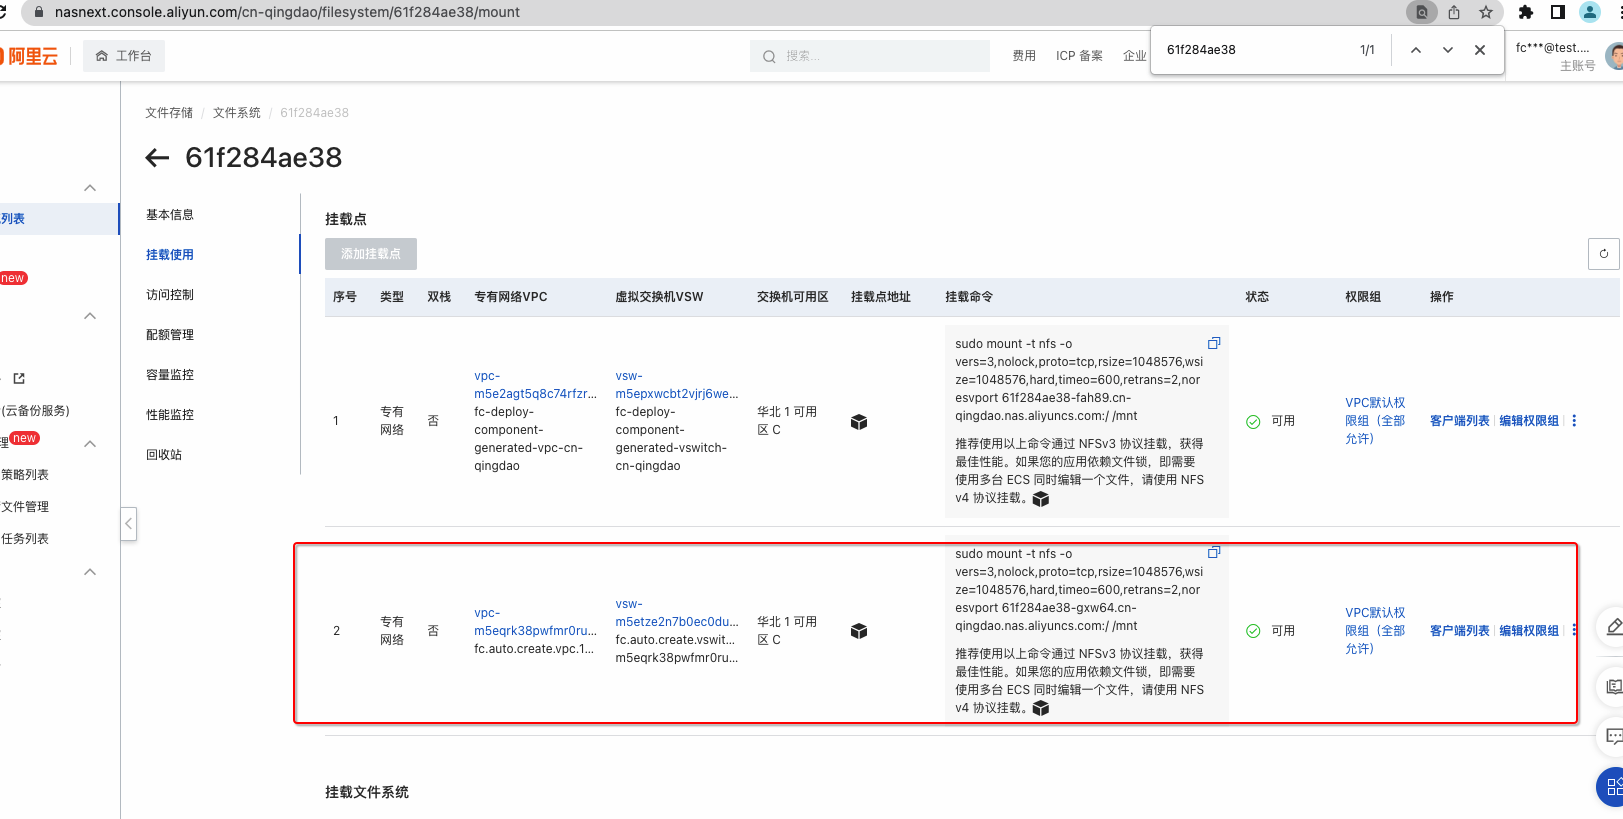The width and height of the screenshot is (1623, 819).
Task: Collapse the sidebar group containing 策略列表
Action: coord(90,443)
